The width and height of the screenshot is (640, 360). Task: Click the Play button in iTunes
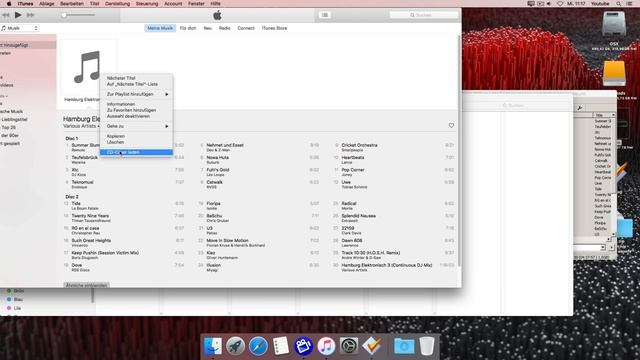(x=18, y=15)
